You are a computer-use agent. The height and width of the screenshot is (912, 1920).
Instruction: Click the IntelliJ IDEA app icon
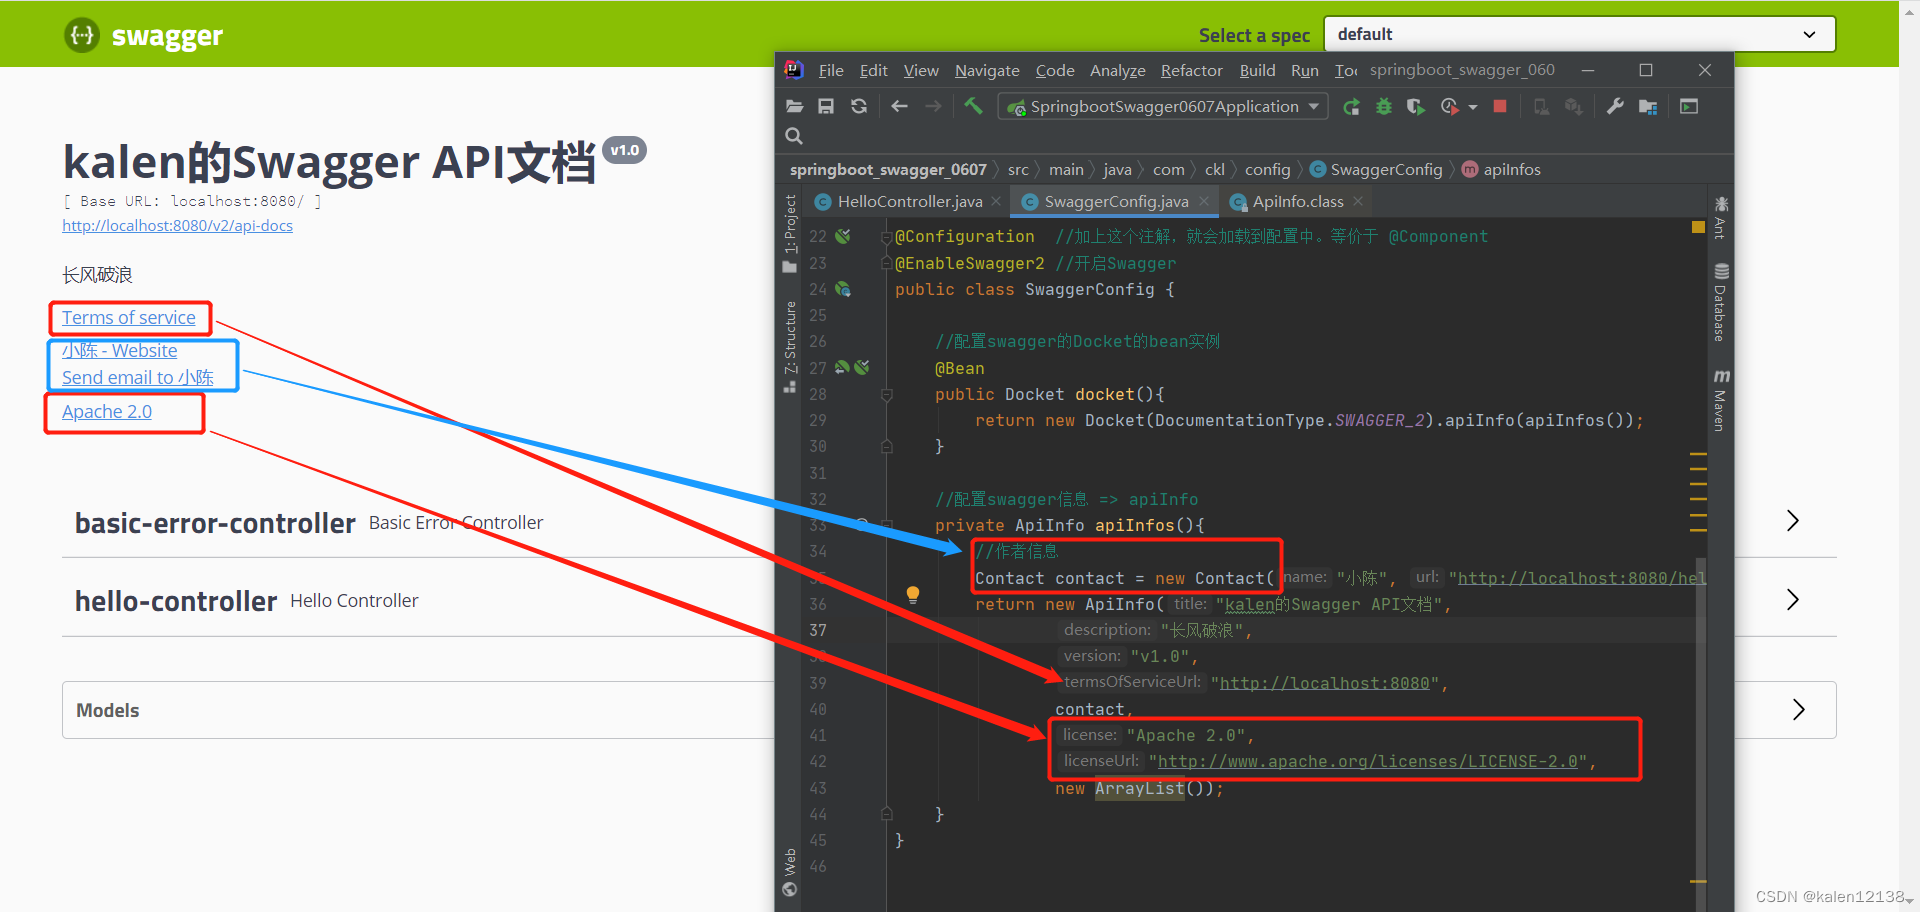[x=794, y=69]
